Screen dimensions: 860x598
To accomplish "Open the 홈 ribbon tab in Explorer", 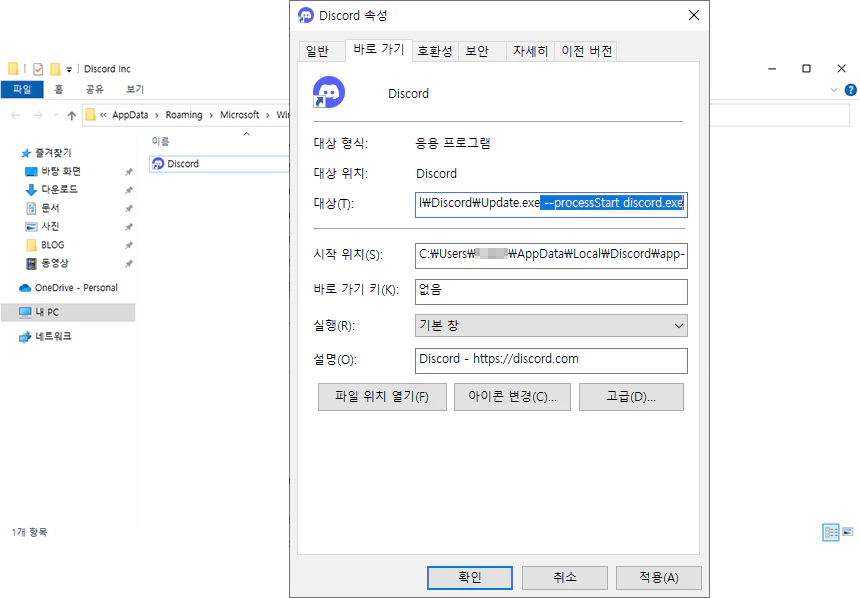I will (59, 89).
